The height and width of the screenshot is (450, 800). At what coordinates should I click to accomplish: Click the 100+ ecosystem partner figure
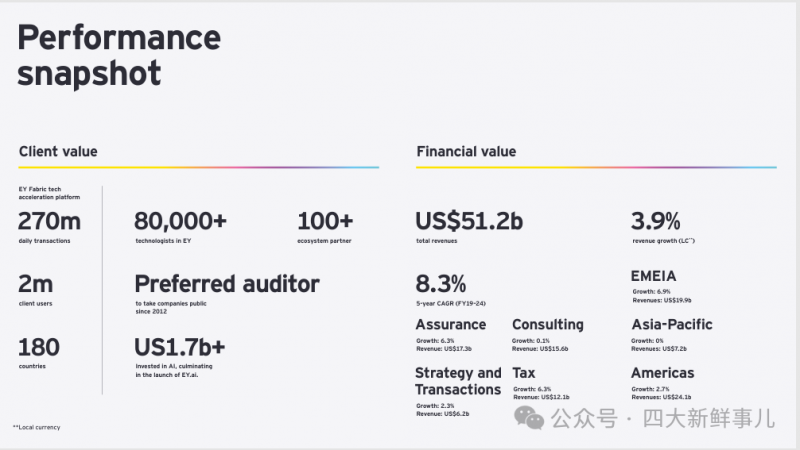click(x=325, y=221)
